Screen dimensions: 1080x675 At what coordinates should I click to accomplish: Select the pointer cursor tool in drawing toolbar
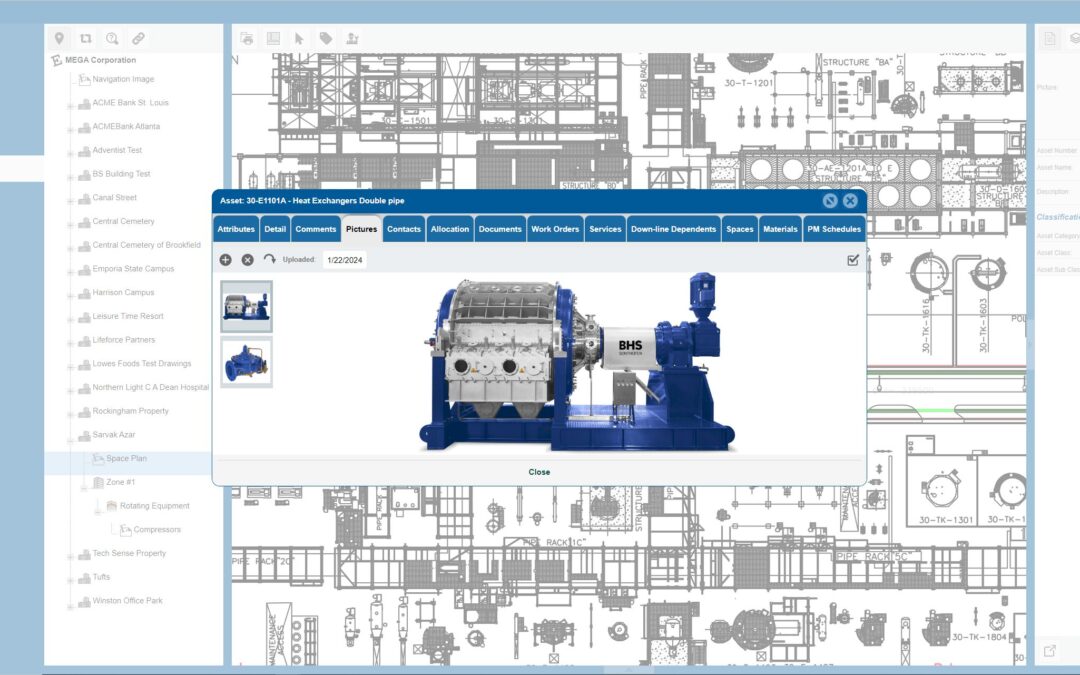click(299, 39)
